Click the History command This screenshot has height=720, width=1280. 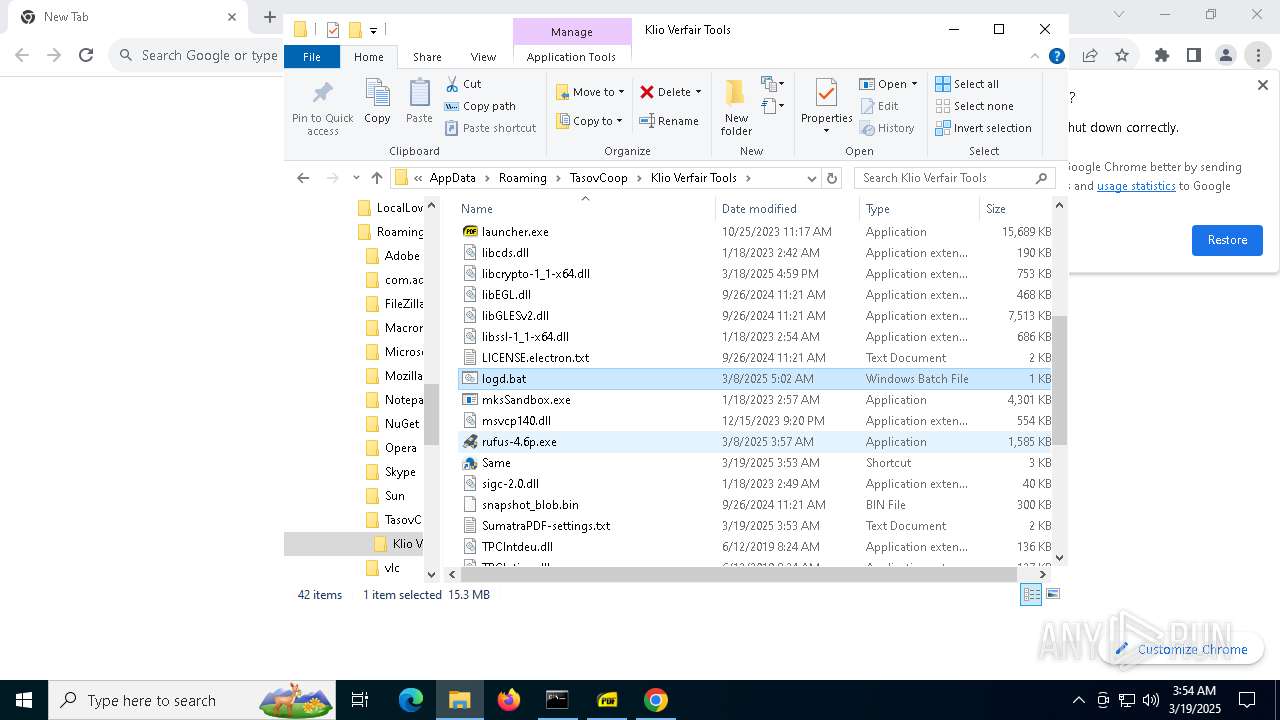click(887, 128)
